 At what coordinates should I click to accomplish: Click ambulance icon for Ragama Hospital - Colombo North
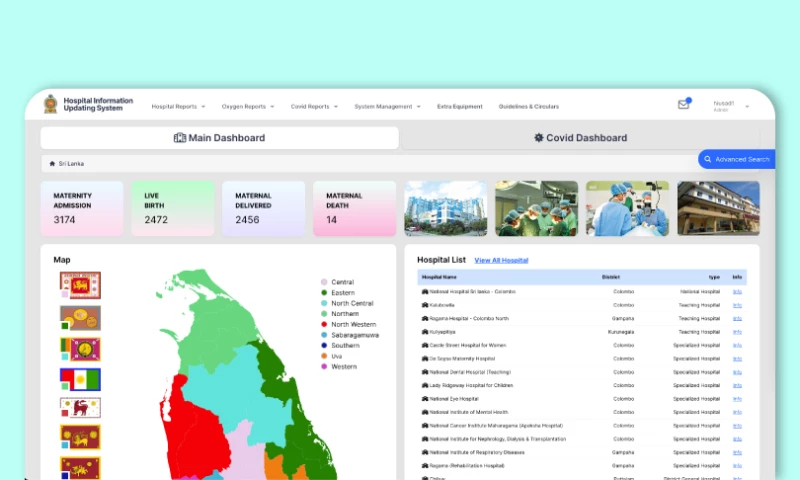(424, 318)
